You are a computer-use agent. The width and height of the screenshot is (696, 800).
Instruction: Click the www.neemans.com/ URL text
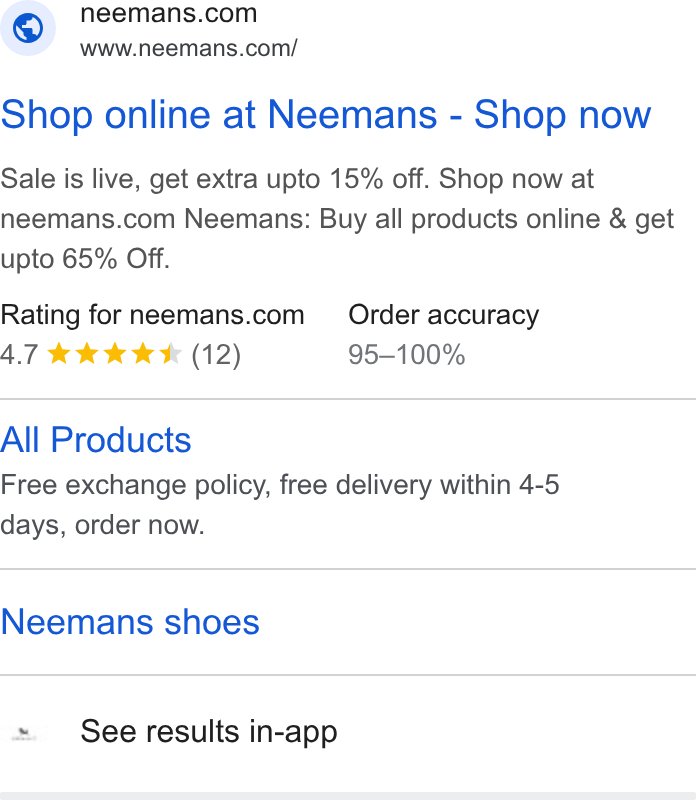(189, 48)
